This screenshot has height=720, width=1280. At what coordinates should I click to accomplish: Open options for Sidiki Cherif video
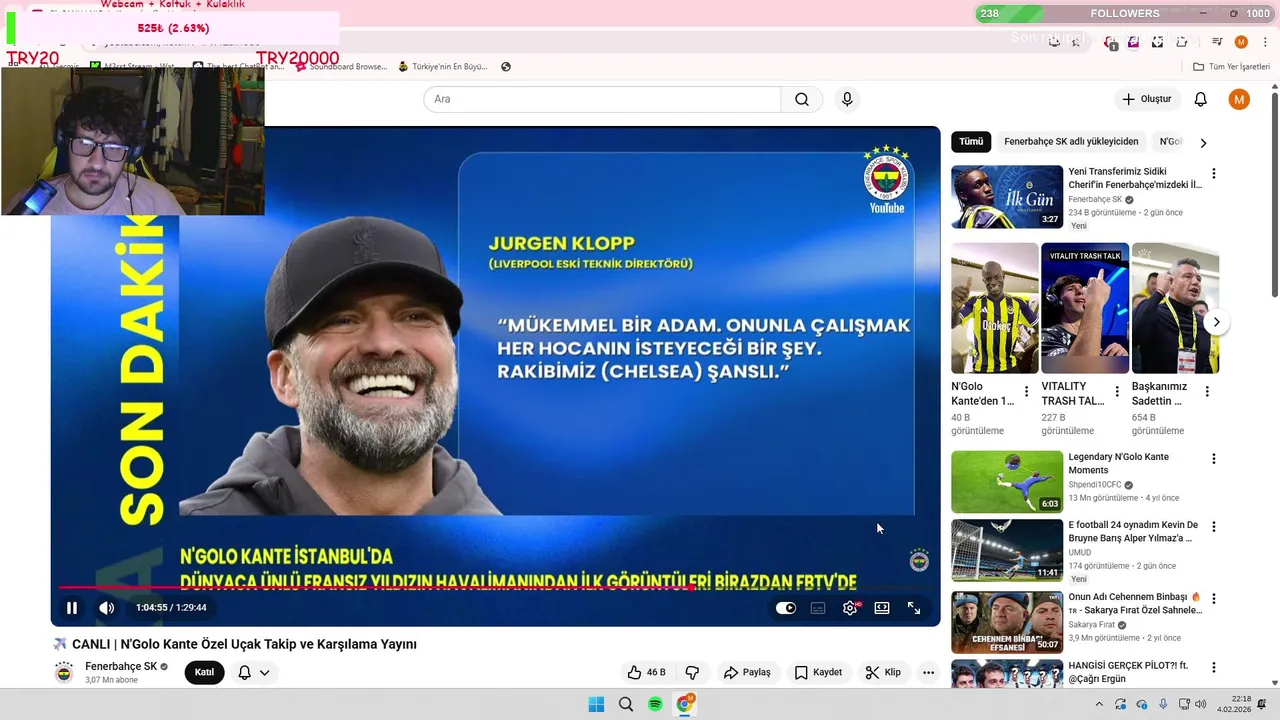coord(1214,173)
